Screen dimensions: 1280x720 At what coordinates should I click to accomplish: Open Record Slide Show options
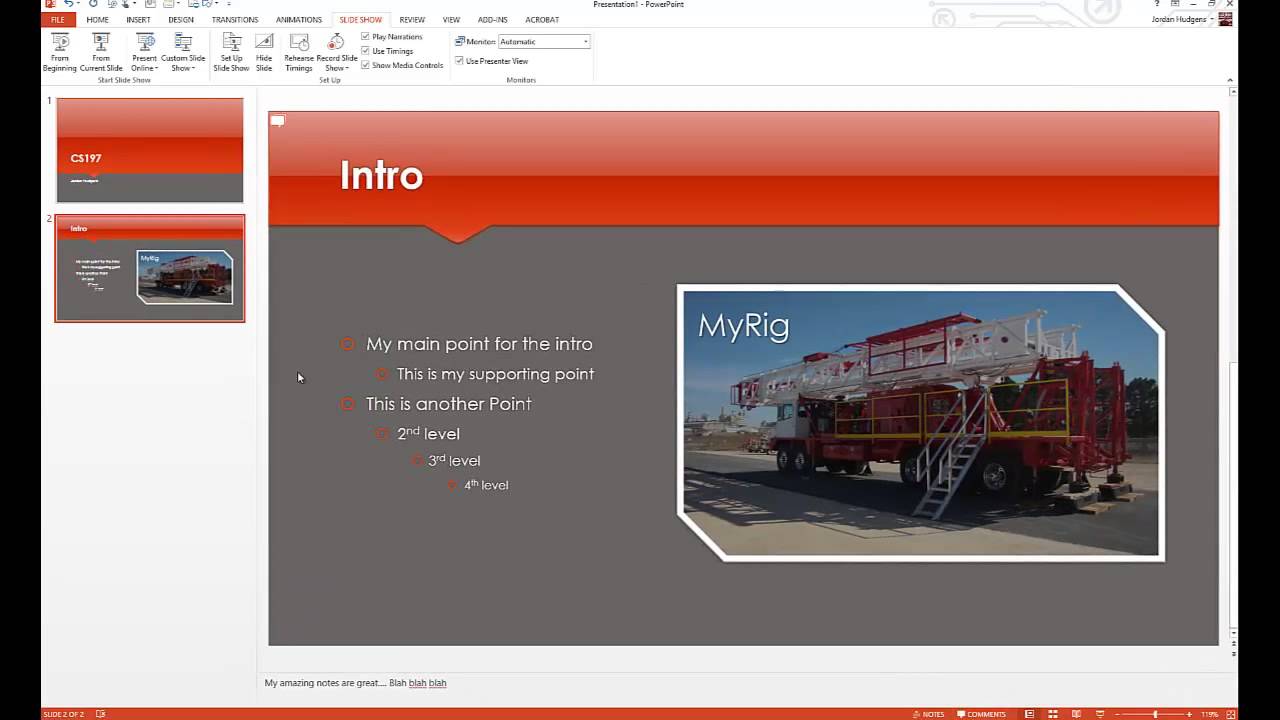(x=337, y=52)
